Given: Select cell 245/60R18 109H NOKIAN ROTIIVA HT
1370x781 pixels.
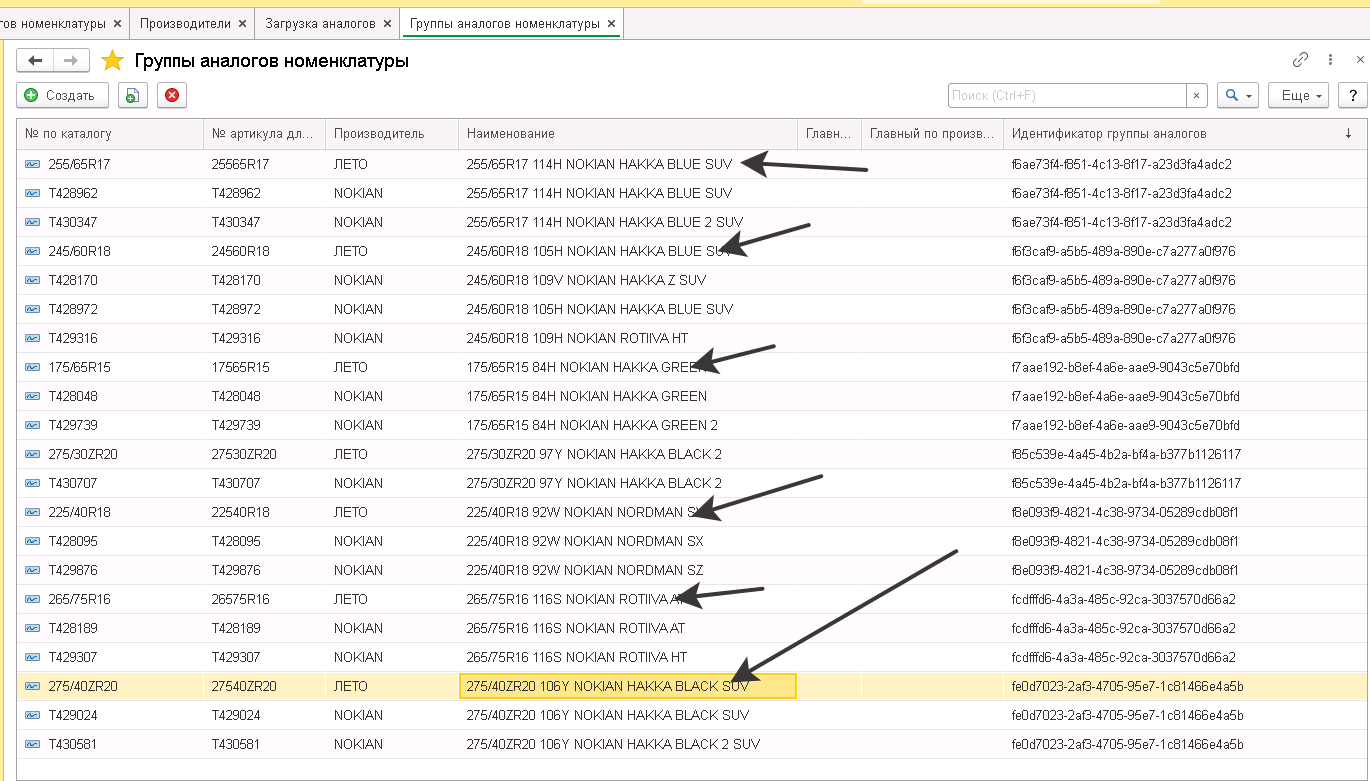Looking at the screenshot, I should (x=628, y=338).
